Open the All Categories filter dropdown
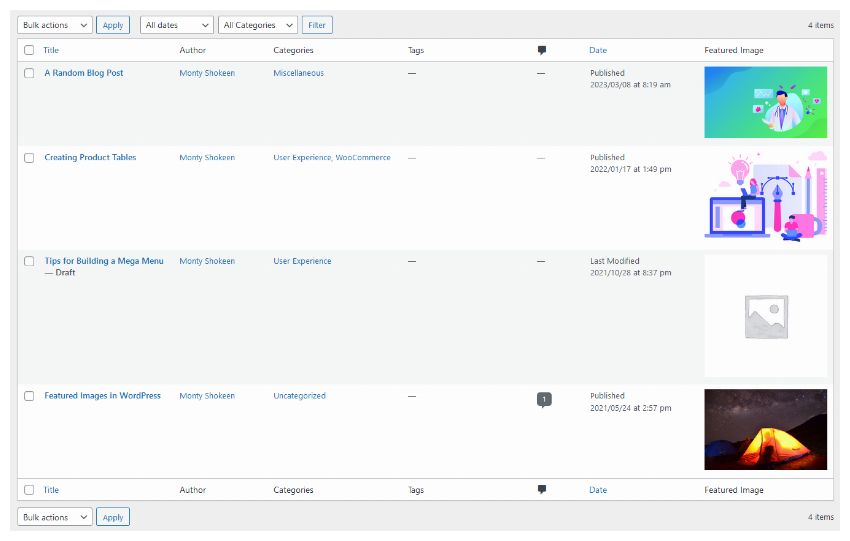Viewport: 850px width, 541px height. pos(257,25)
